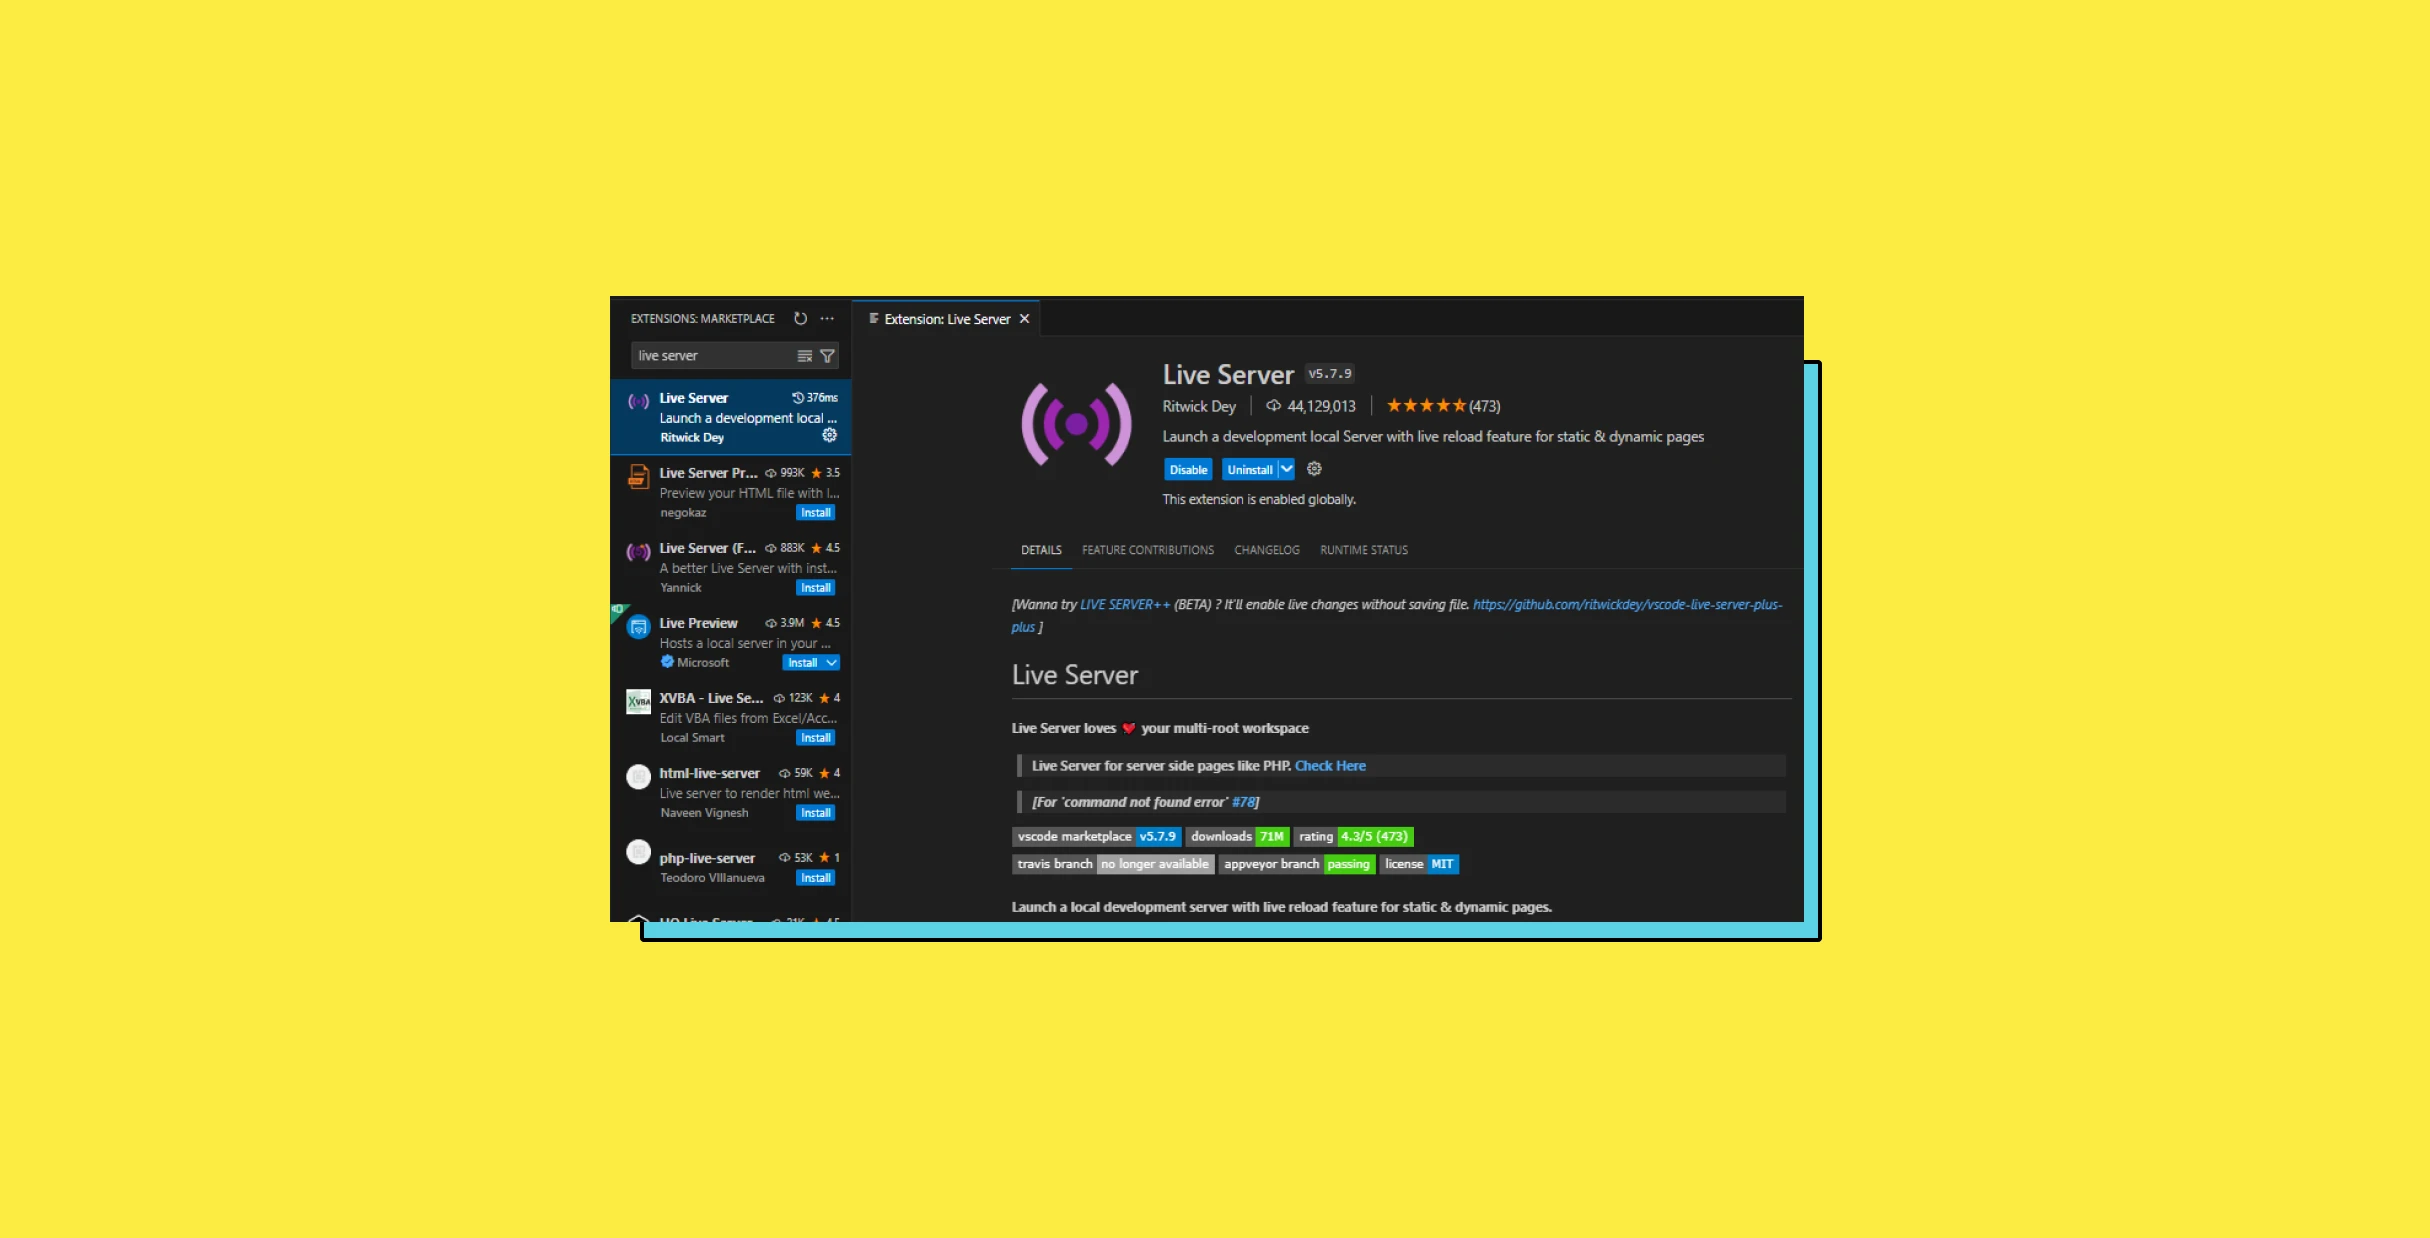Install Live Server by Yannick

(816, 588)
